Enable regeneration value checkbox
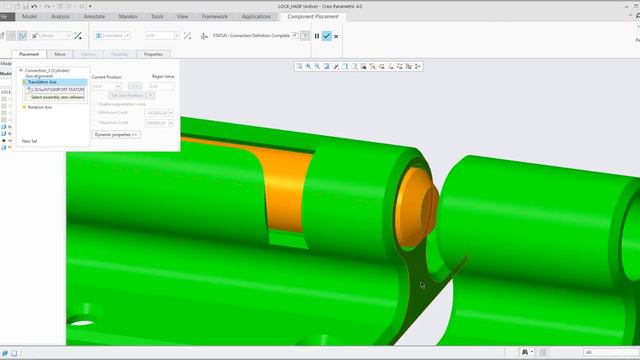Viewport: 640px width, 360px height. [96, 104]
